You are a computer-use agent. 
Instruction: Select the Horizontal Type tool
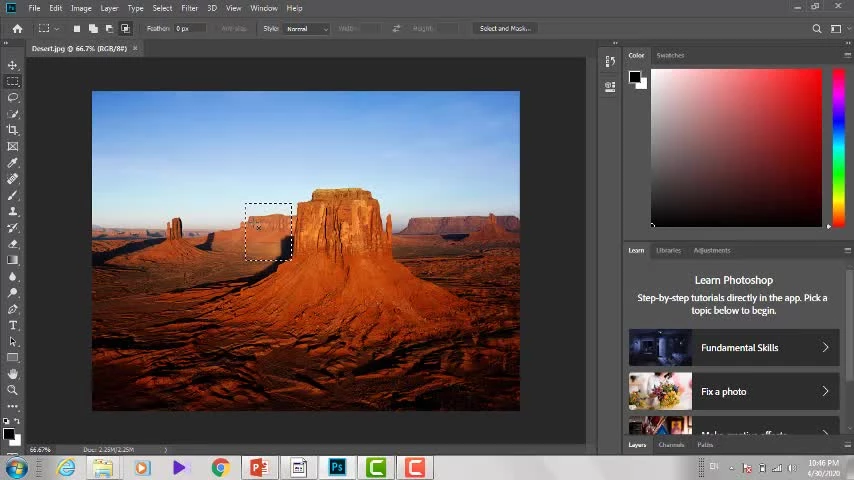[13, 325]
